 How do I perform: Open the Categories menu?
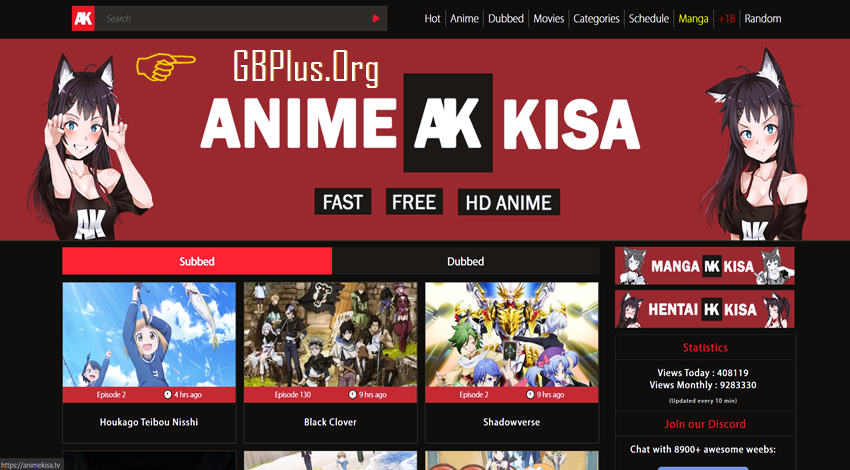tap(596, 18)
